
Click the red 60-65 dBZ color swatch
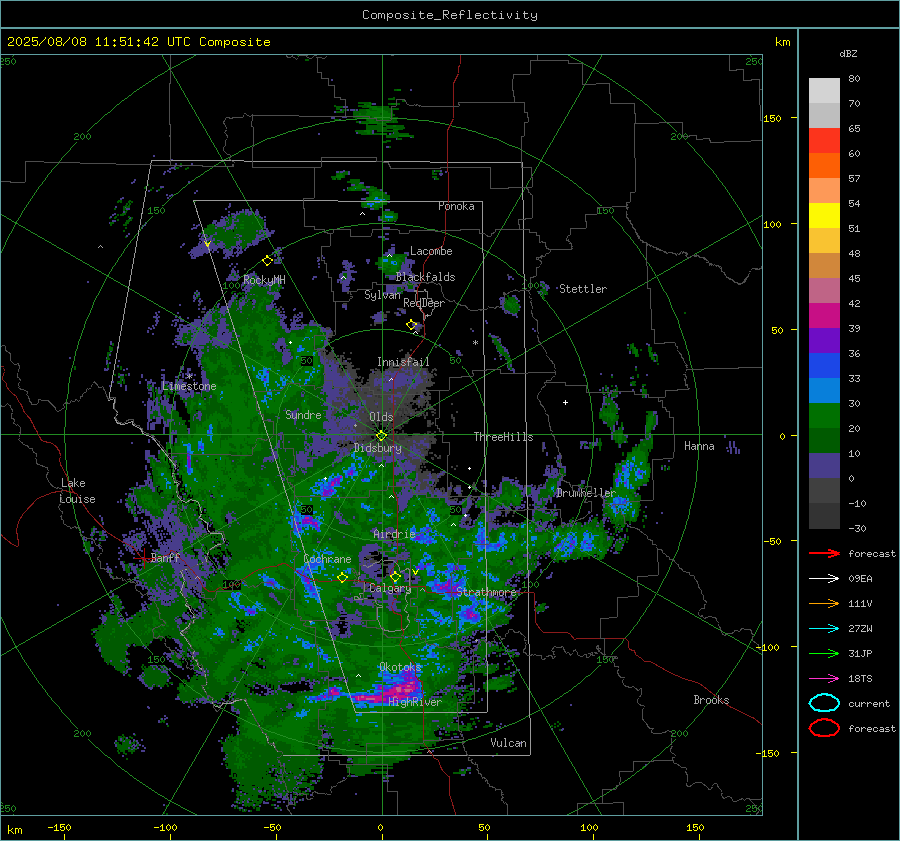[824, 141]
